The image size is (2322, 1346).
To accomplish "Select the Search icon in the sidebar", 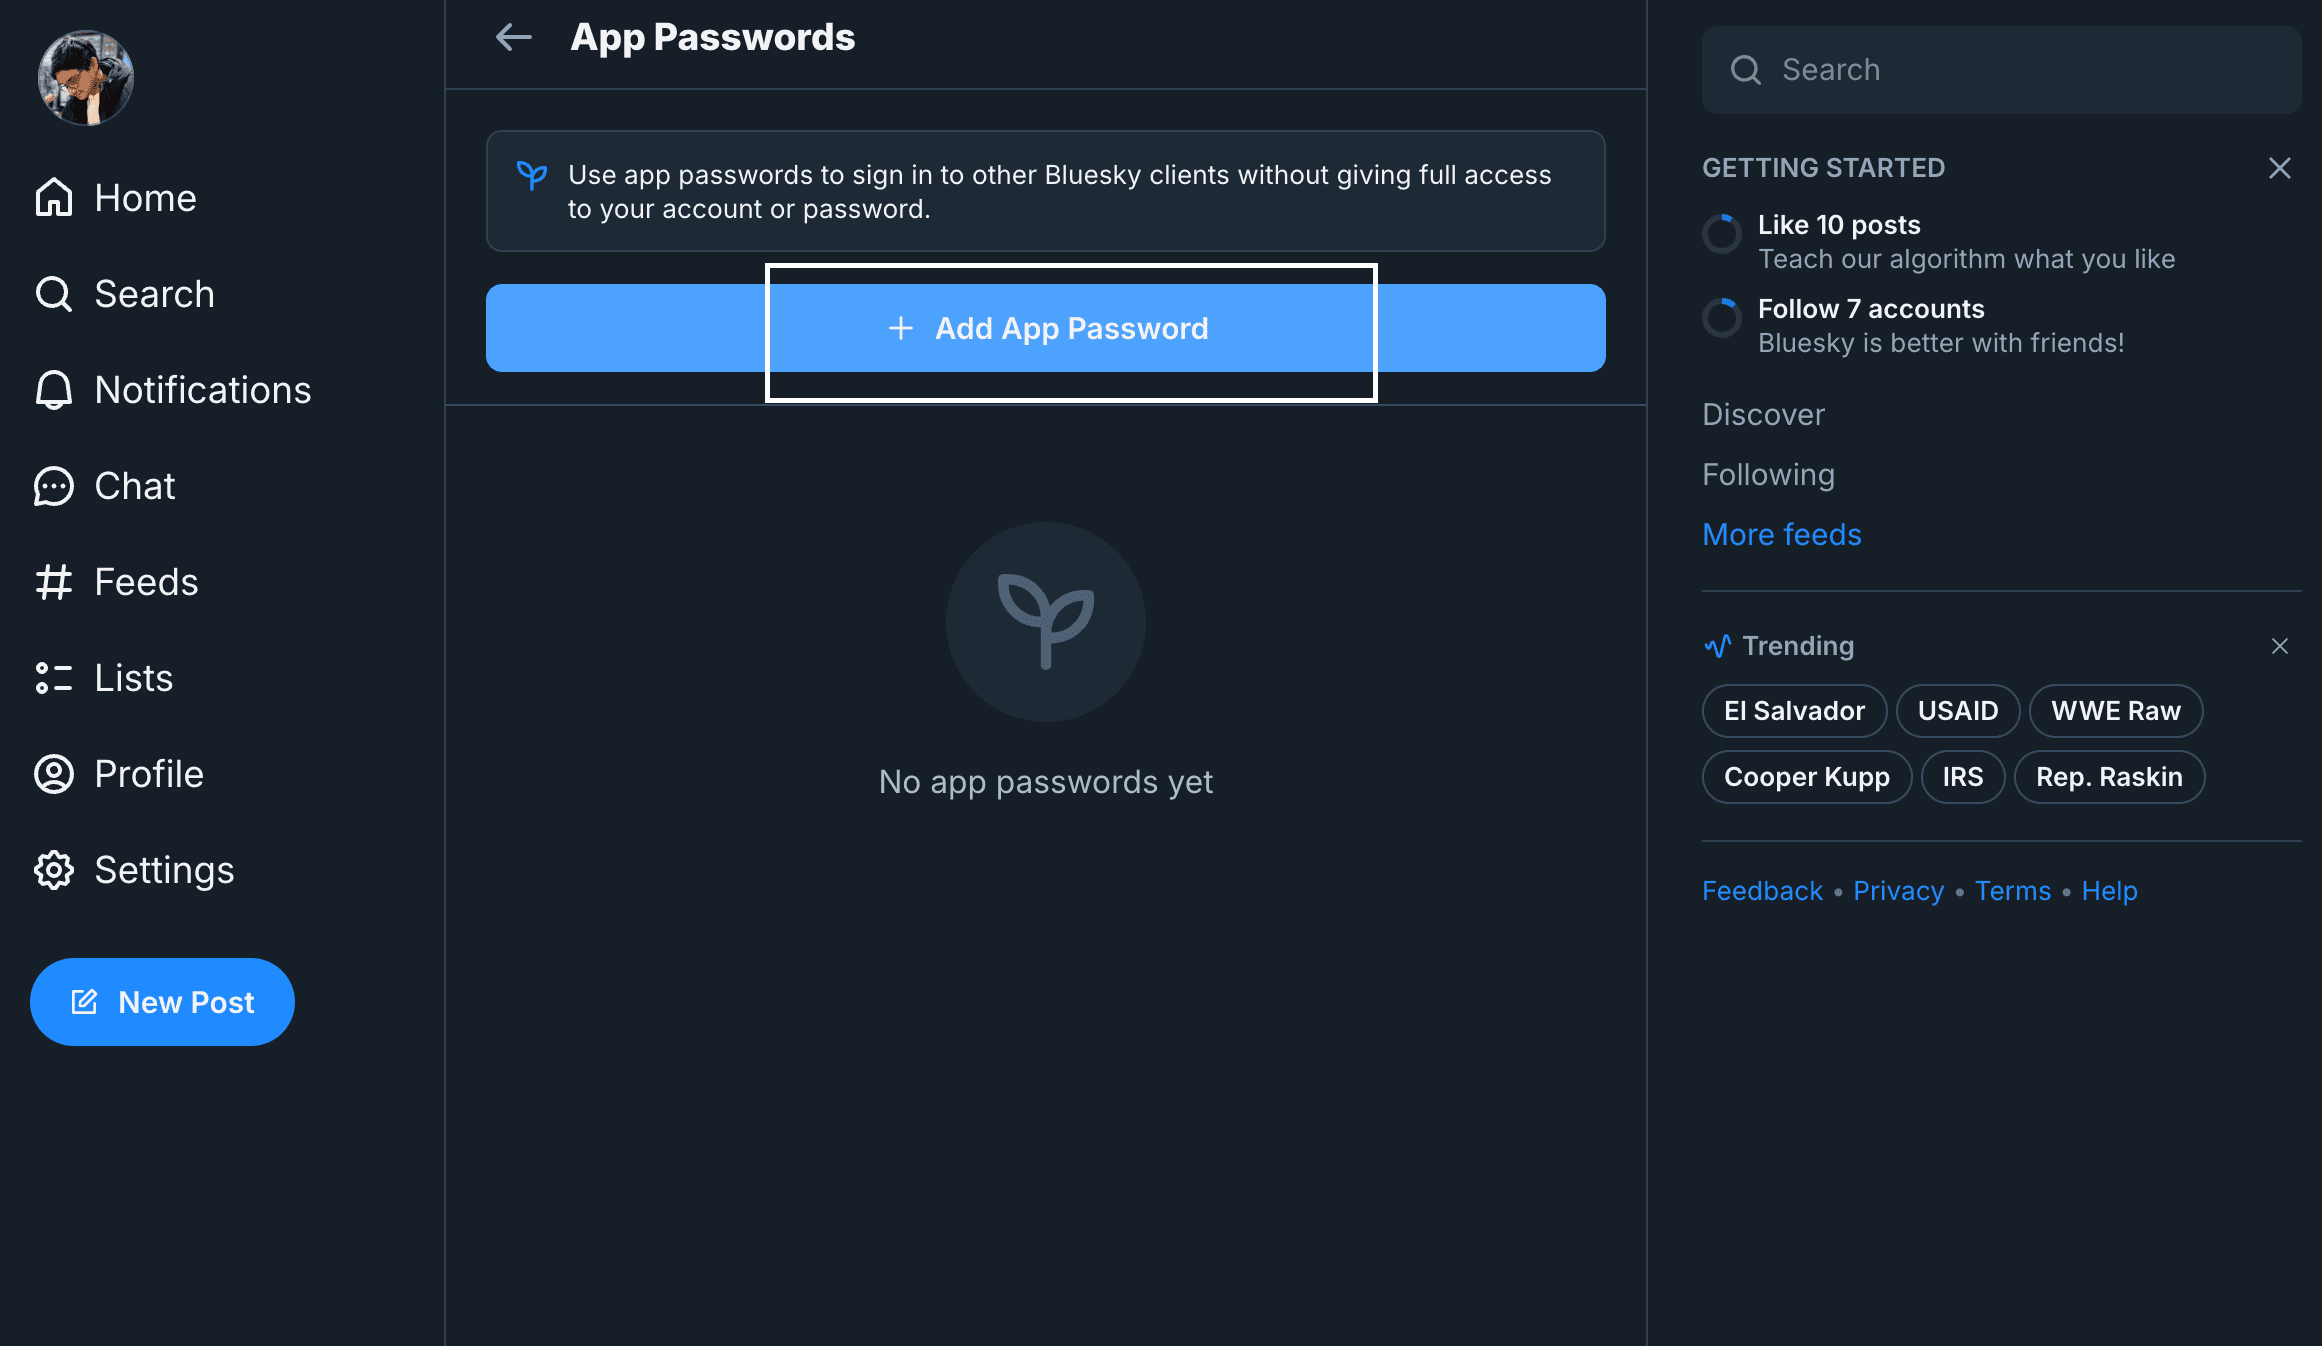I will pos(53,294).
